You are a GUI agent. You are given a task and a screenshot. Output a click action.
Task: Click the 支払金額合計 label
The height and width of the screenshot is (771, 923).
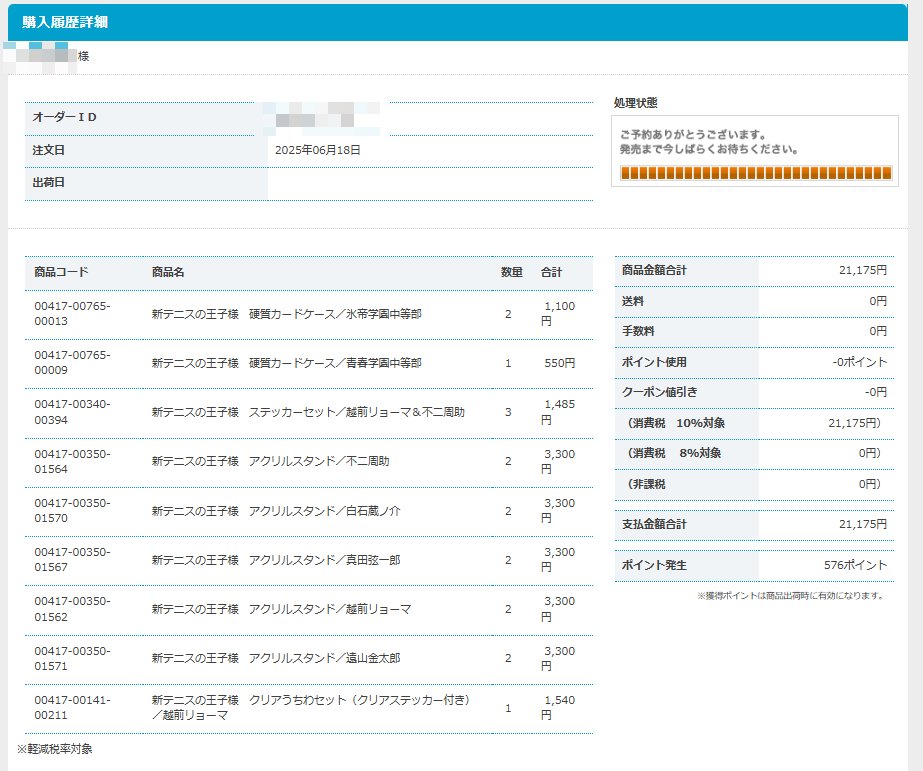coord(654,524)
